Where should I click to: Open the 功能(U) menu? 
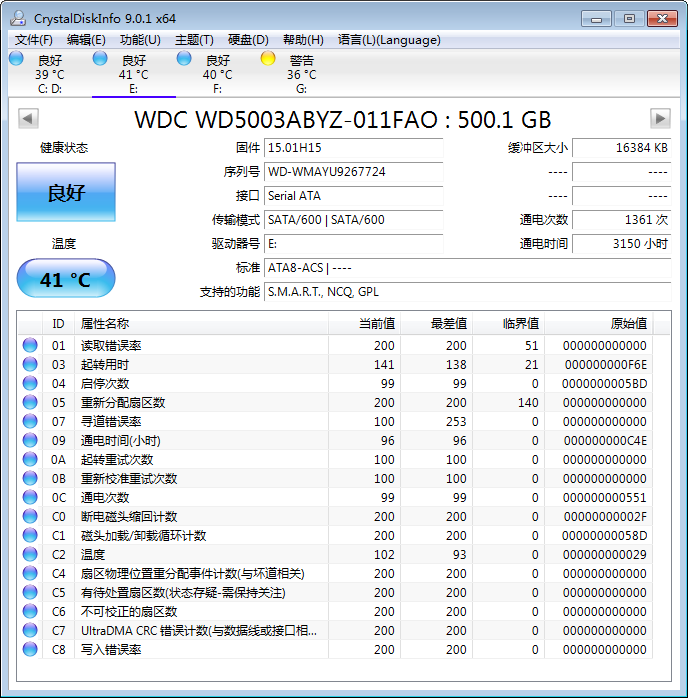pos(140,40)
